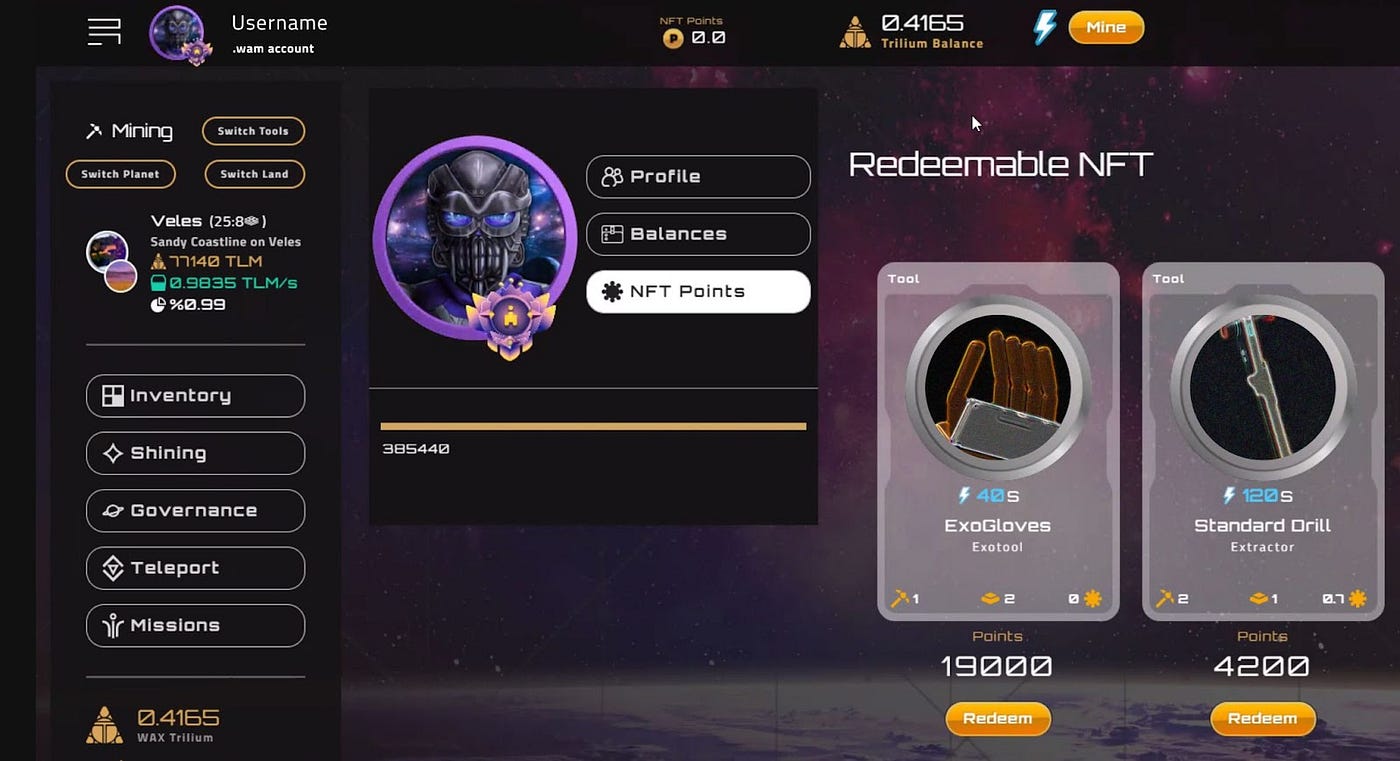Click the Veles planet land thumbnail
The height and width of the screenshot is (761, 1400).
(x=110, y=260)
